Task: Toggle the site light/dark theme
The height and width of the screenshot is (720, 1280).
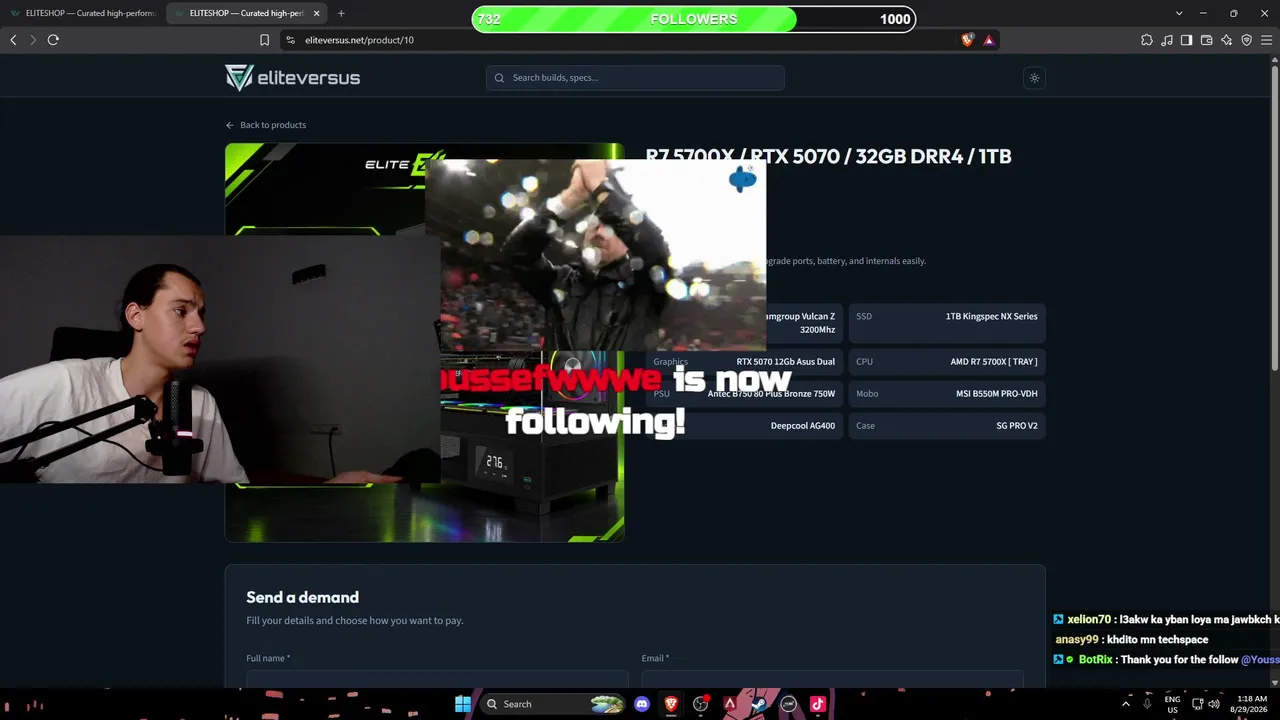Action: coord(1035,78)
